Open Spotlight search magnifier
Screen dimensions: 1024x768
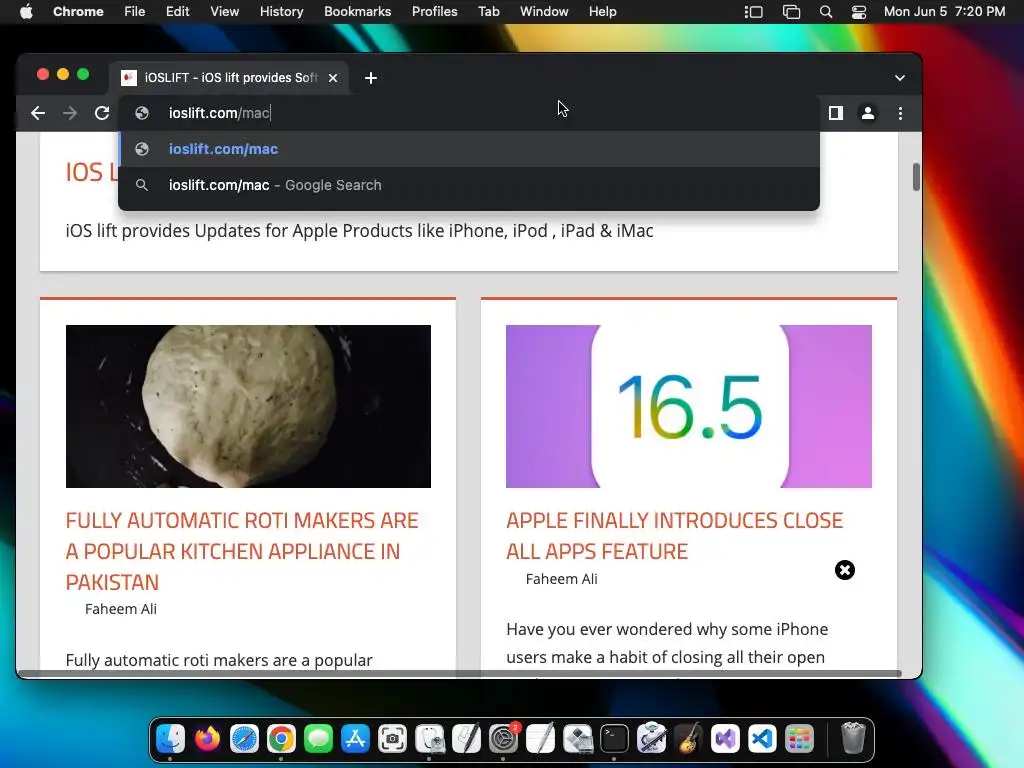pos(825,12)
